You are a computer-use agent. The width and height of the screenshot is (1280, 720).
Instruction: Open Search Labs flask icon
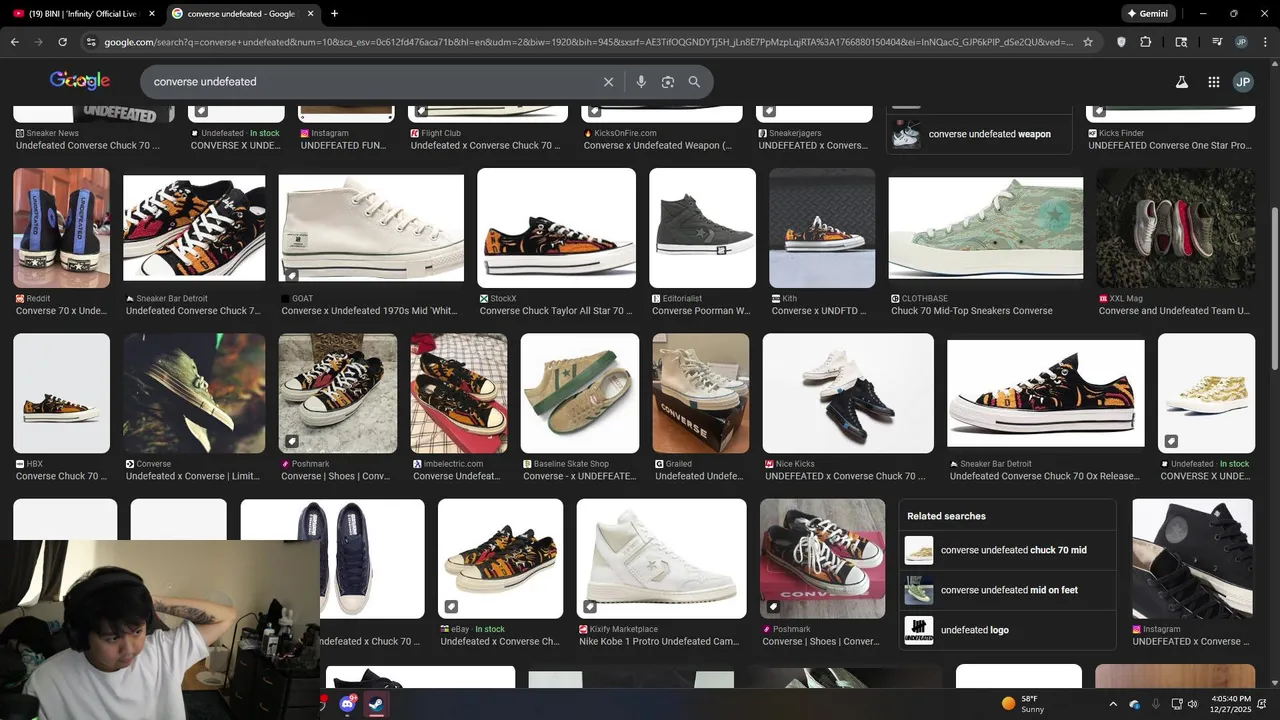[x=1181, y=82]
